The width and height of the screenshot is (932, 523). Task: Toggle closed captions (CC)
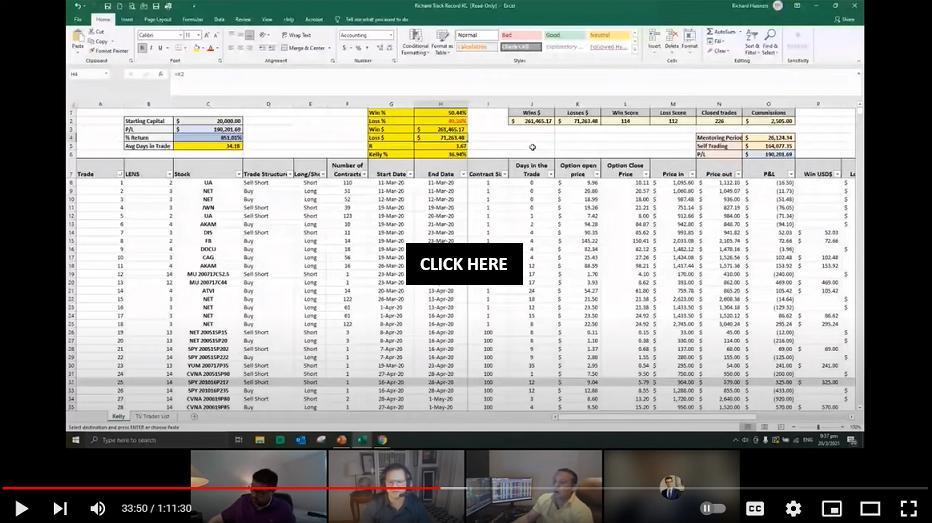point(754,508)
